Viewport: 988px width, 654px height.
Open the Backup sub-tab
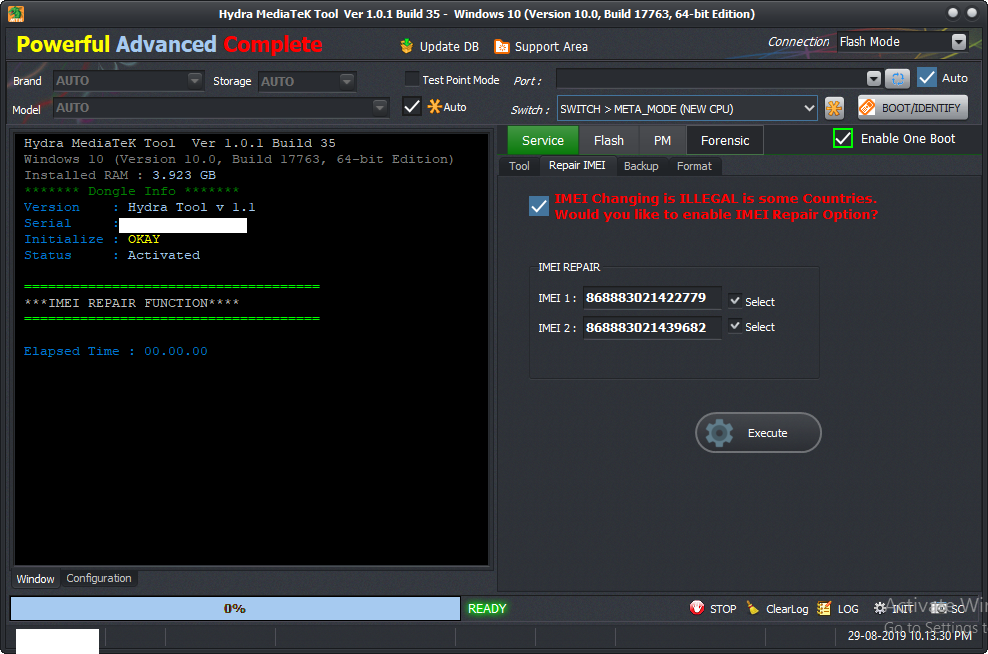coord(641,166)
